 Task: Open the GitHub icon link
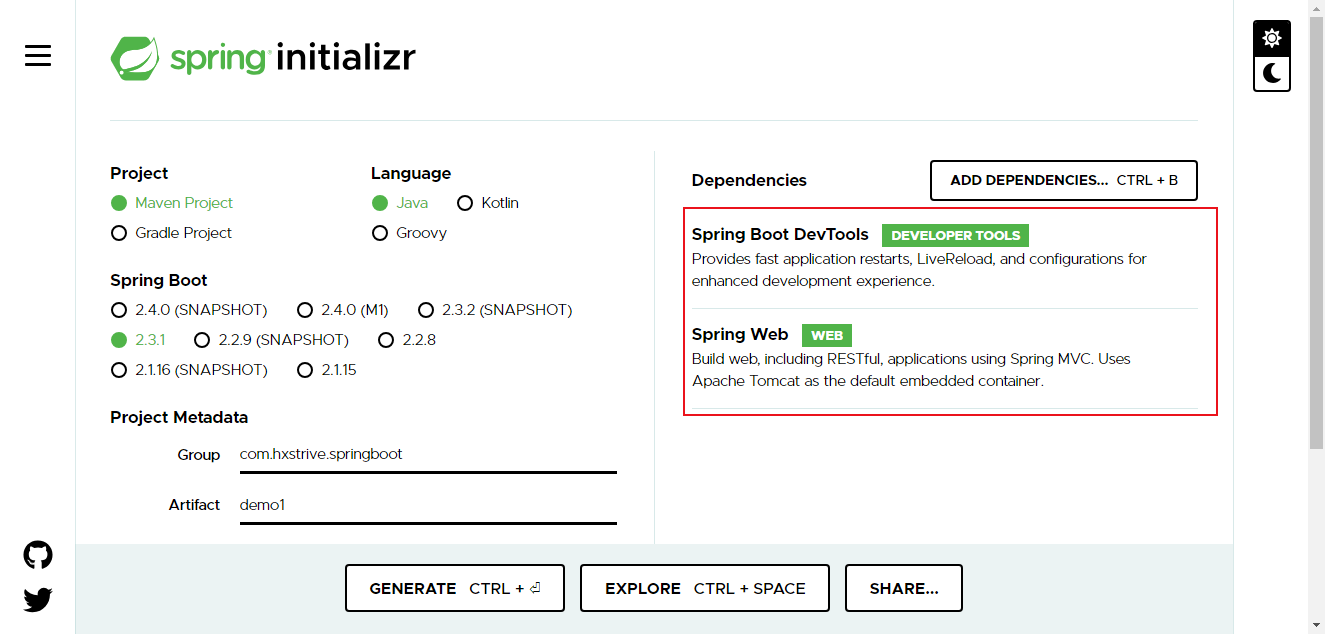coord(38,555)
